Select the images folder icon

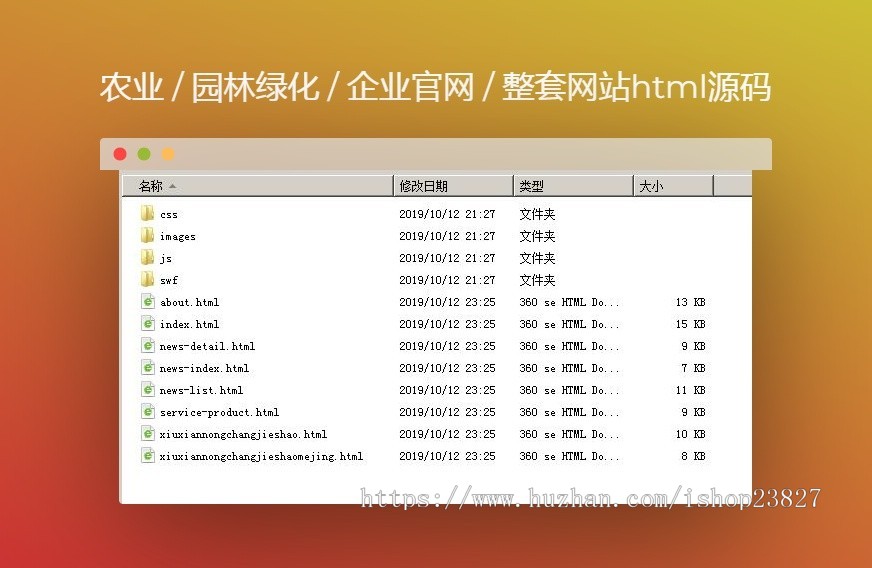[x=147, y=235]
